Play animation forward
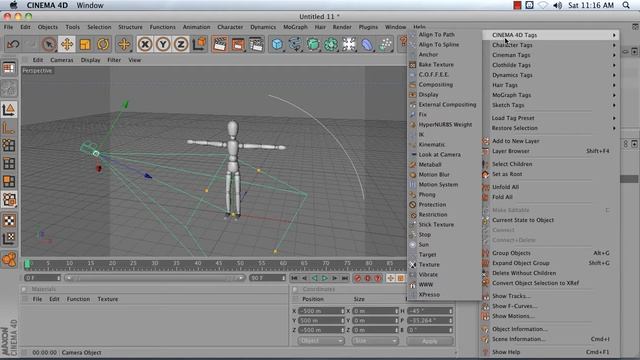640x360 pixels. coord(324,278)
